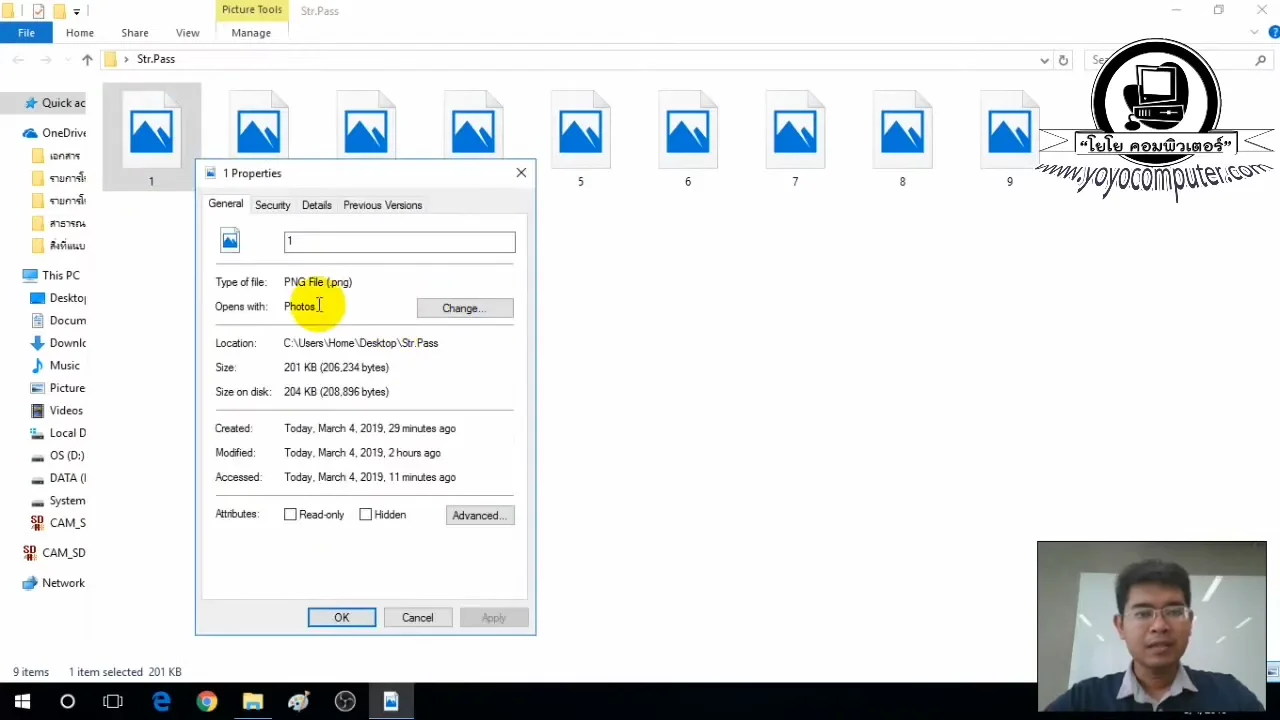Viewport: 1280px width, 720px height.
Task: Select image thumbnail number 6
Action: [x=687, y=130]
